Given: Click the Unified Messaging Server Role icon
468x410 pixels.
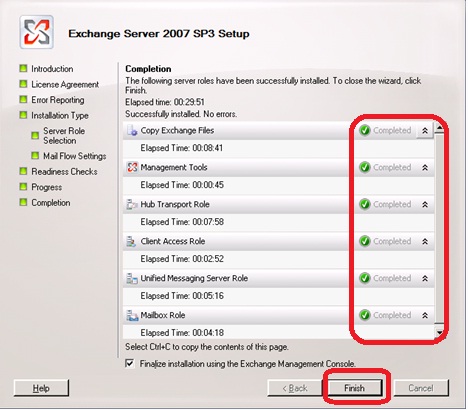Looking at the screenshot, I should click(132, 278).
